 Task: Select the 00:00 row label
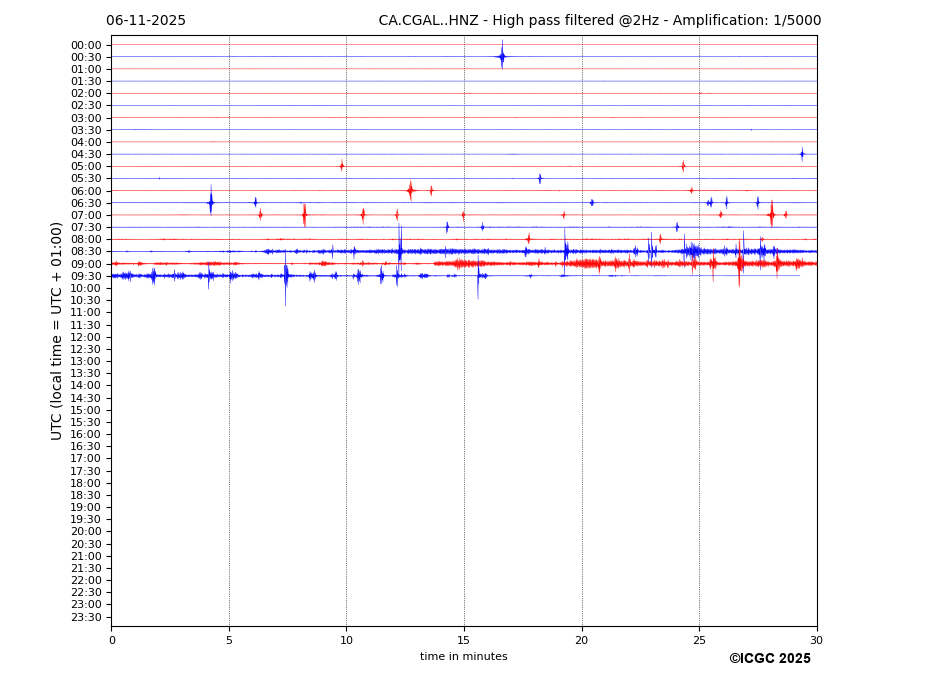[86, 45]
